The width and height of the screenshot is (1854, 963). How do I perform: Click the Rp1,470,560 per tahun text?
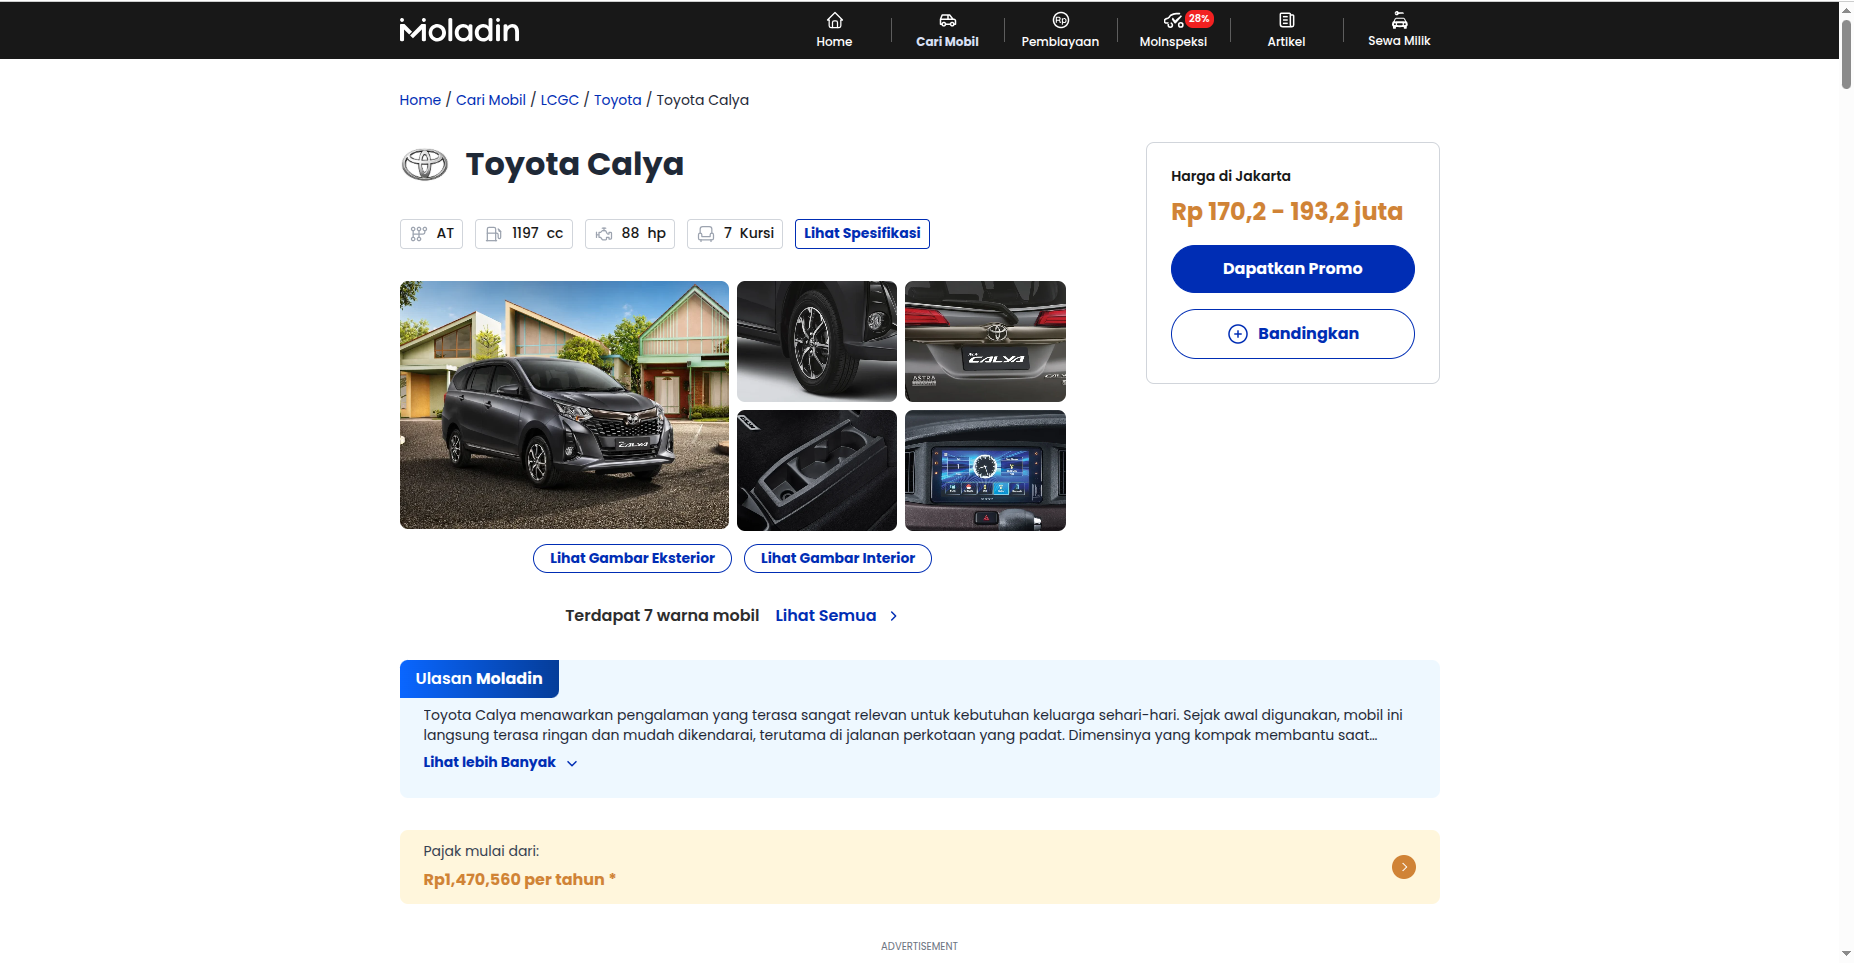coord(519,880)
